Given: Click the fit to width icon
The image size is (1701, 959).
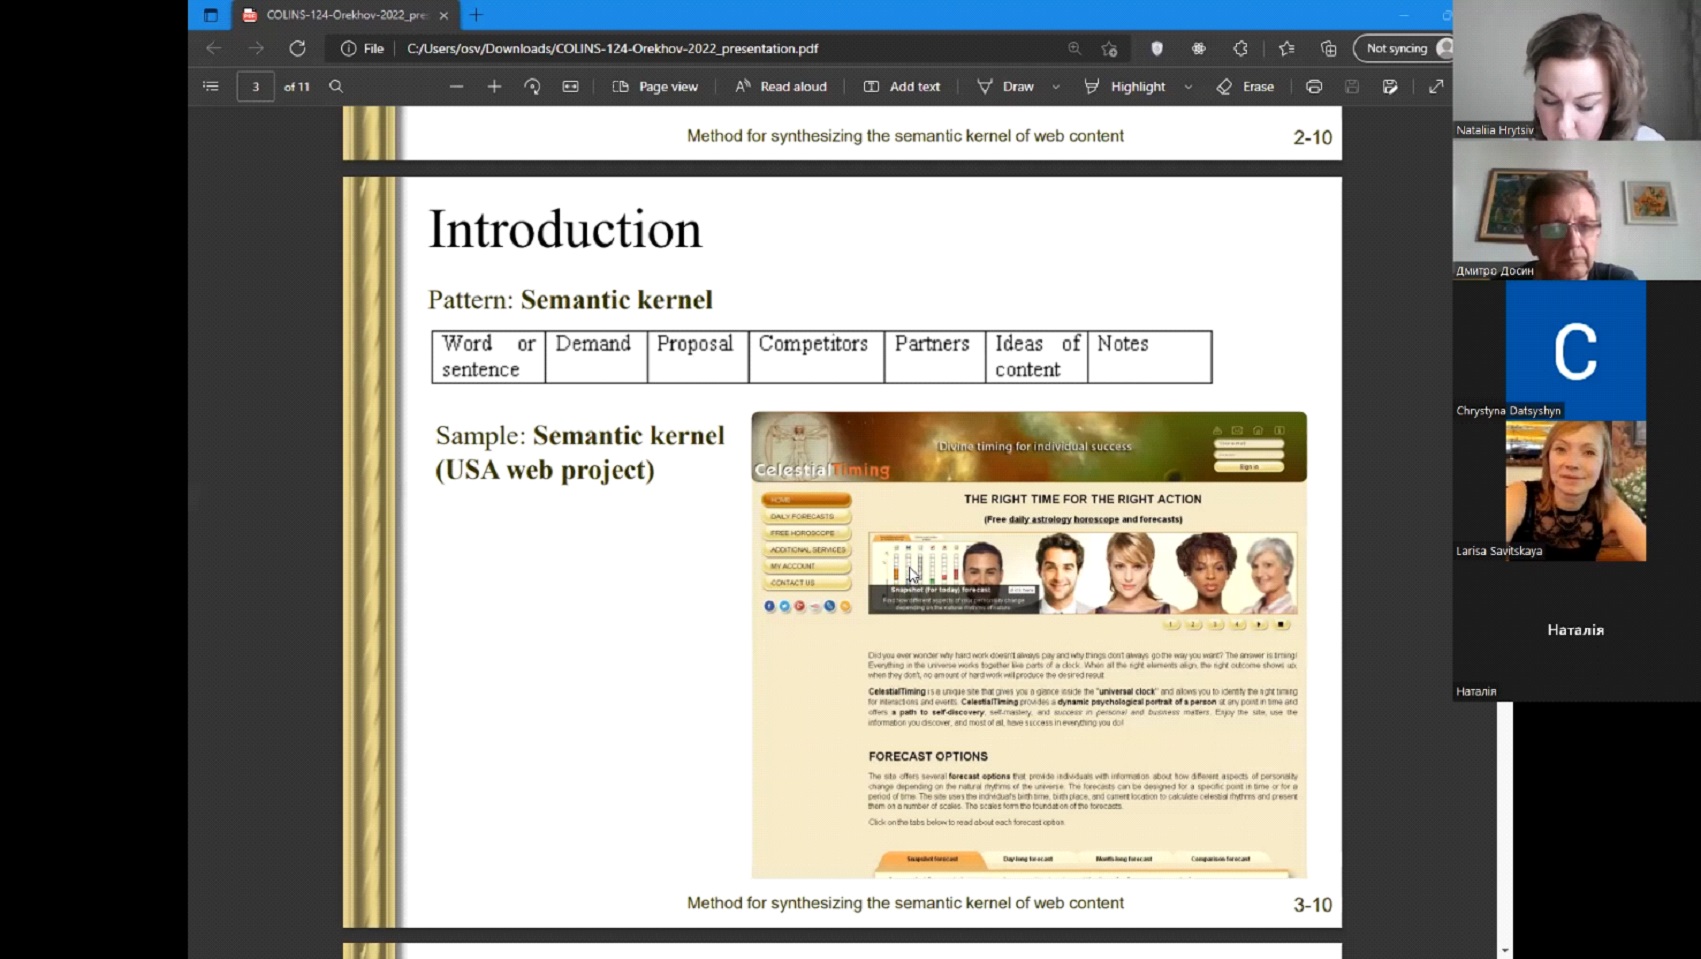Looking at the screenshot, I should tap(570, 87).
